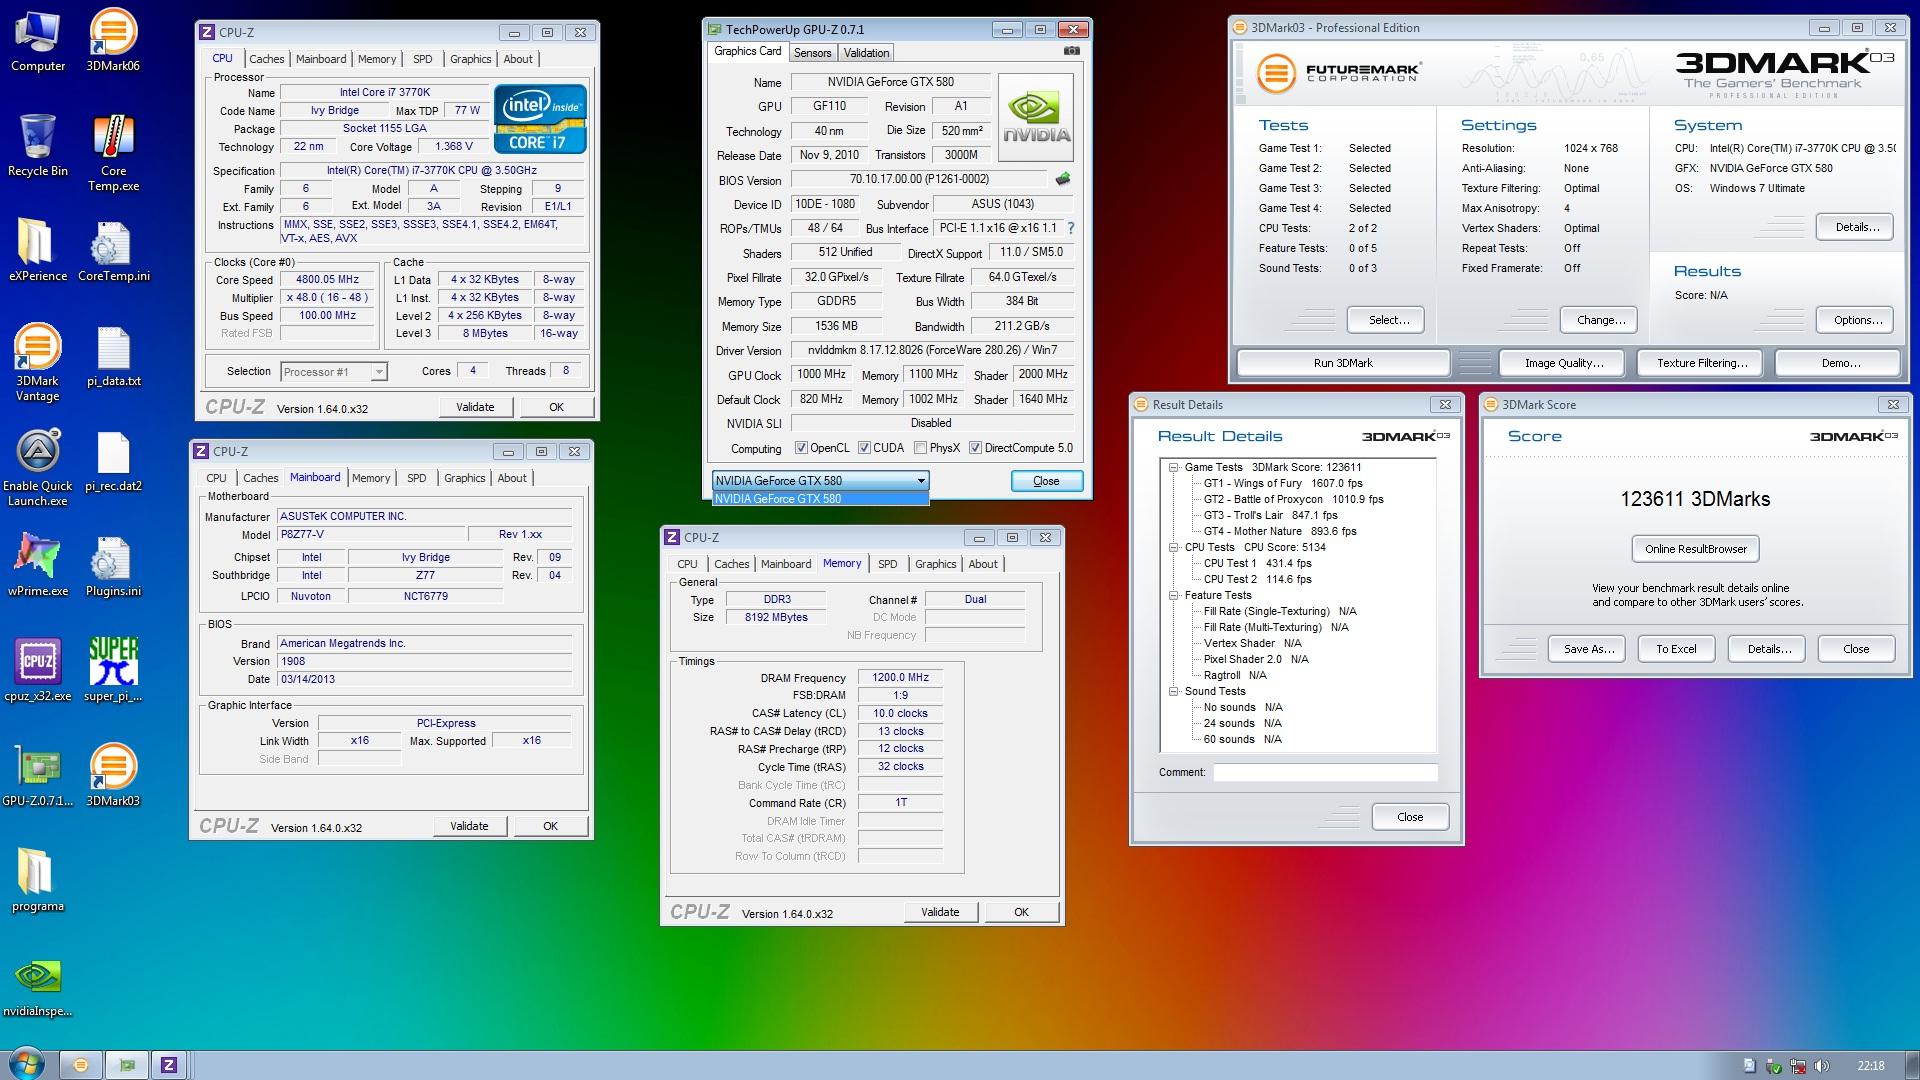Click Save As... in 3DMark Score
Image resolution: width=1920 pixels, height=1080 pixels.
click(x=1588, y=649)
